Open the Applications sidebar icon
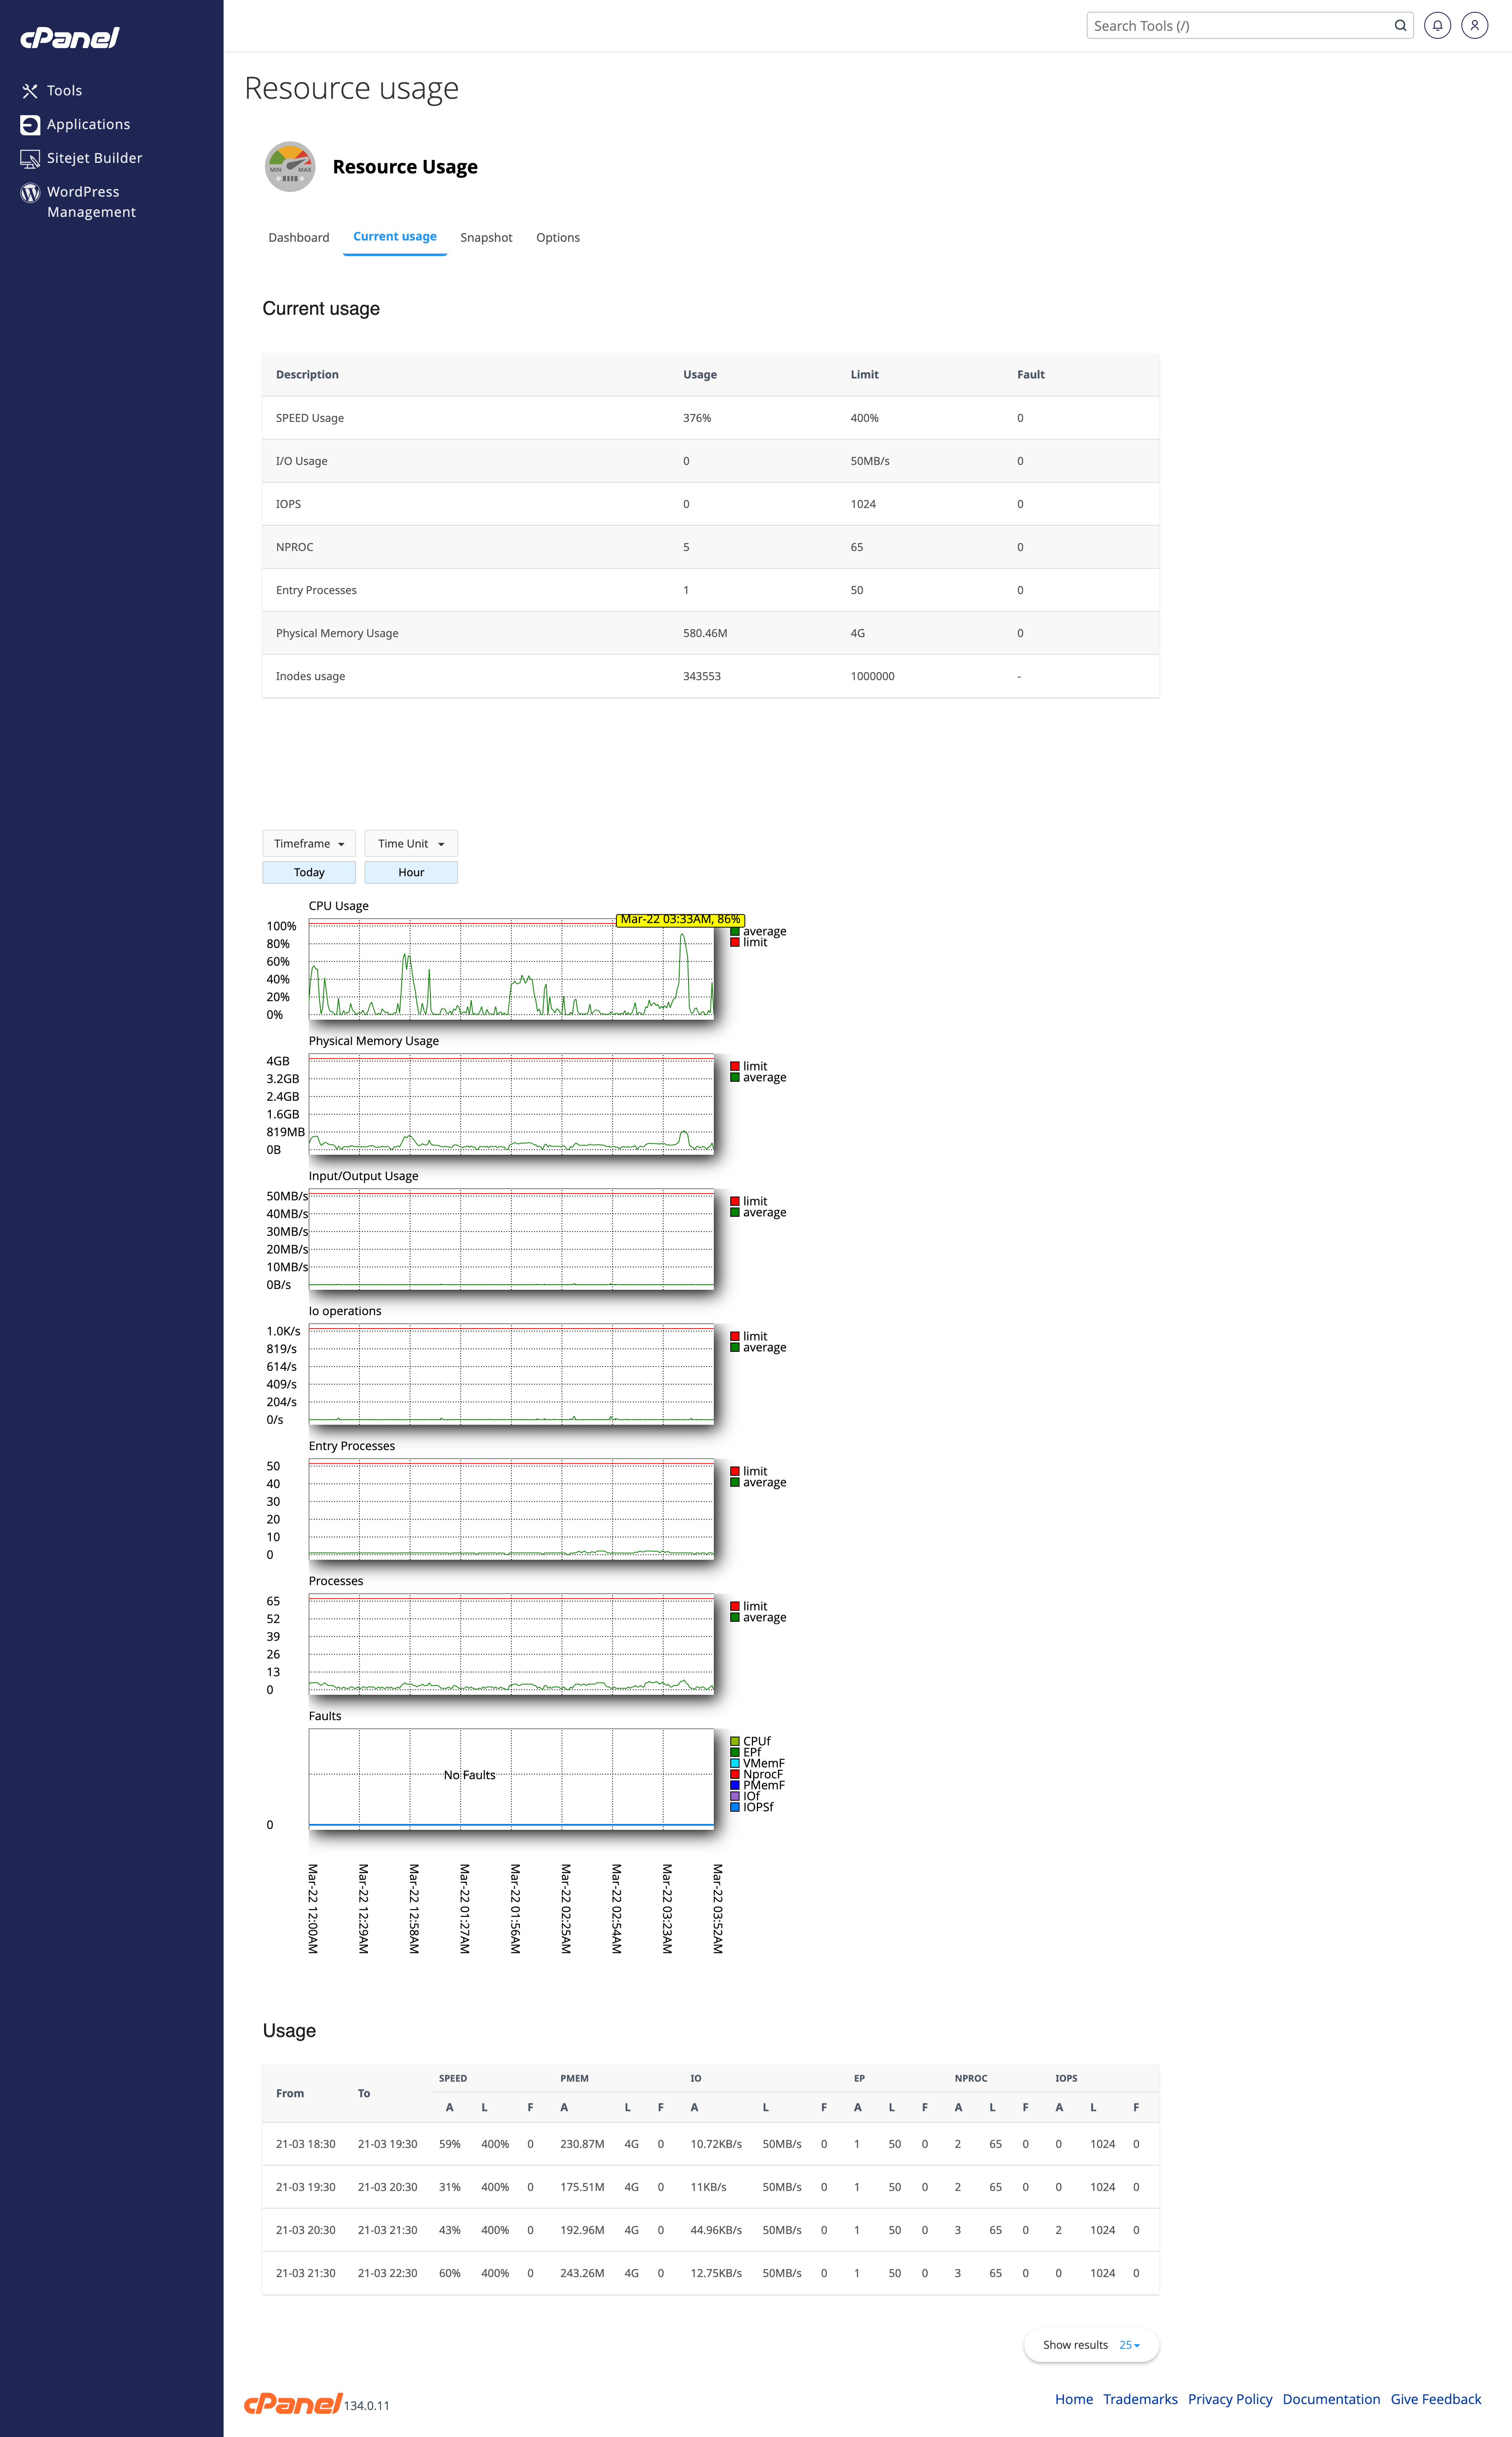 [30, 125]
